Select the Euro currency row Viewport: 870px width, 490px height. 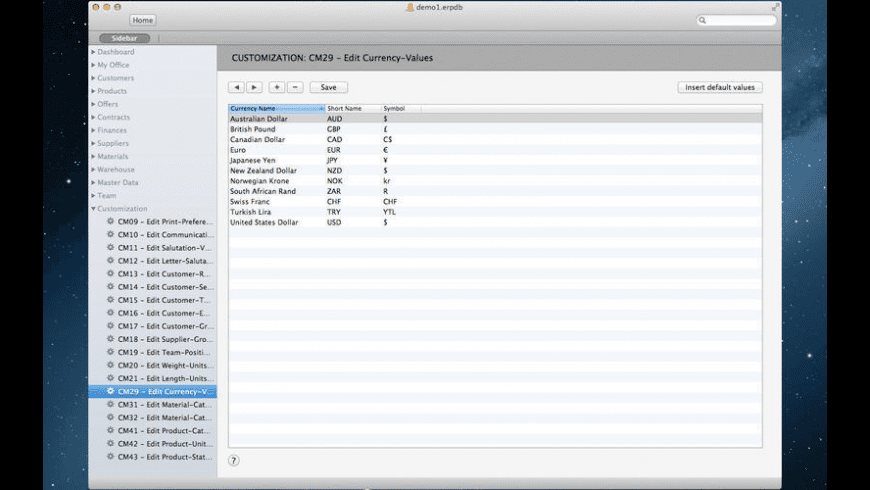(x=495, y=150)
